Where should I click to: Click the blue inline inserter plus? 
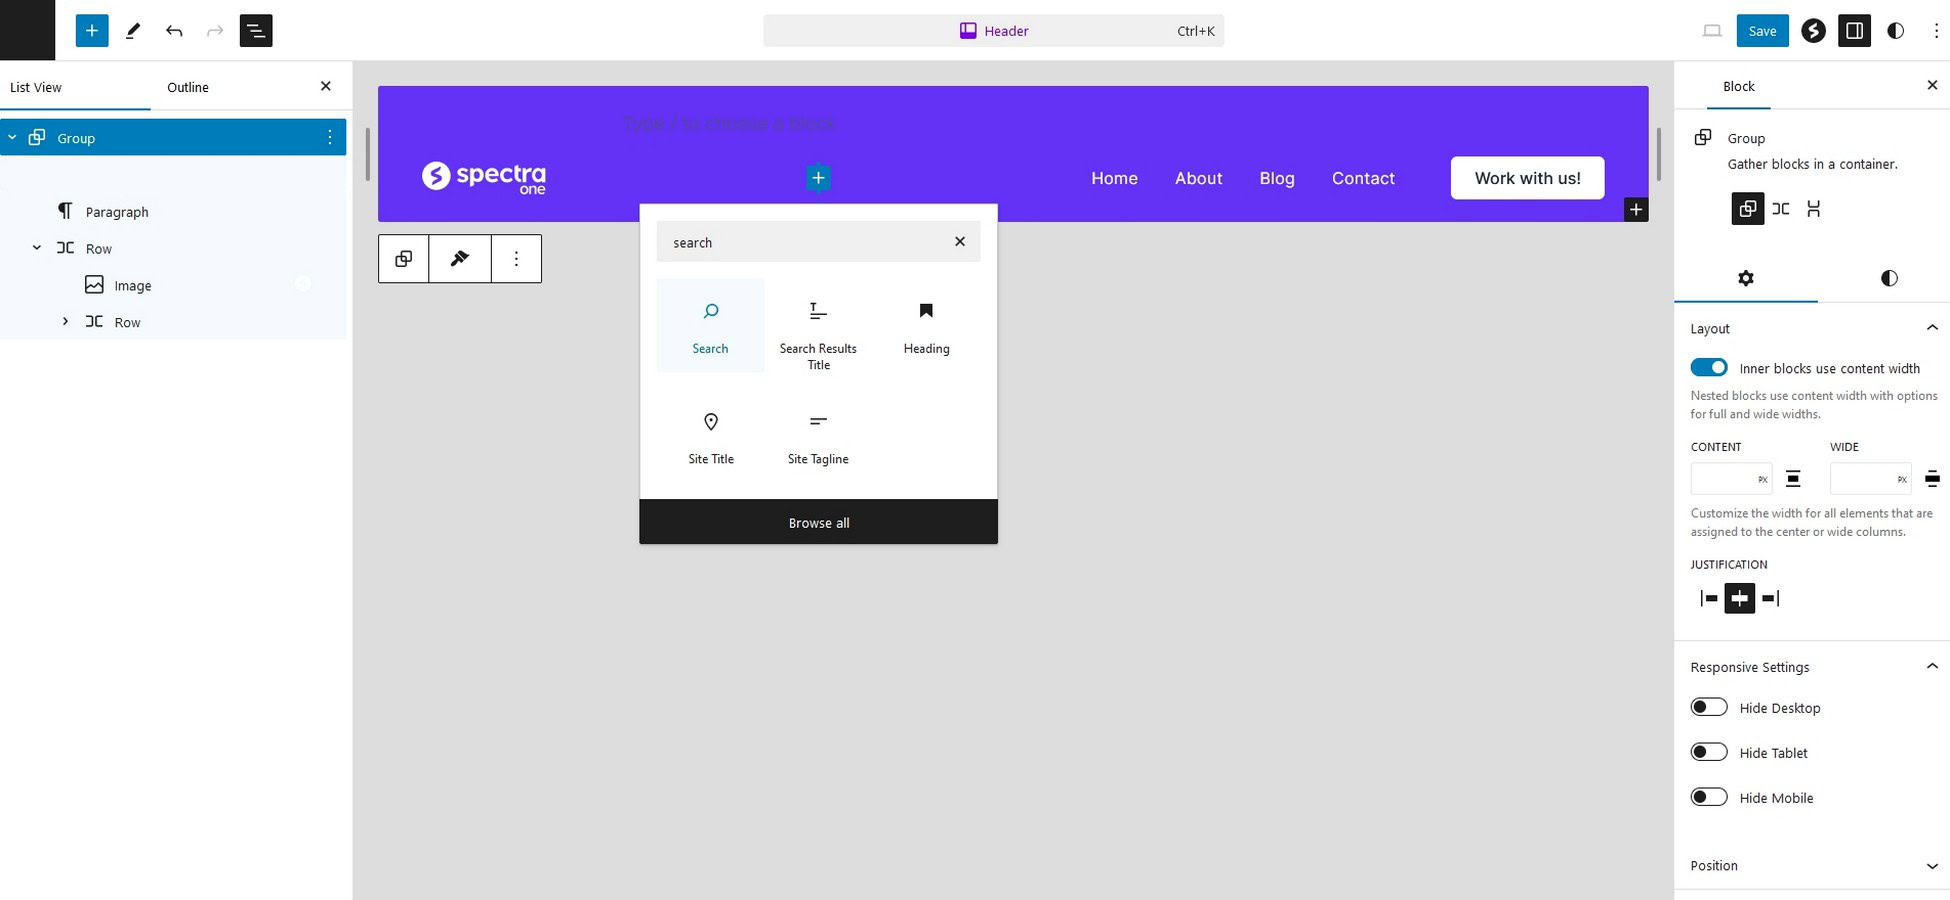[818, 178]
